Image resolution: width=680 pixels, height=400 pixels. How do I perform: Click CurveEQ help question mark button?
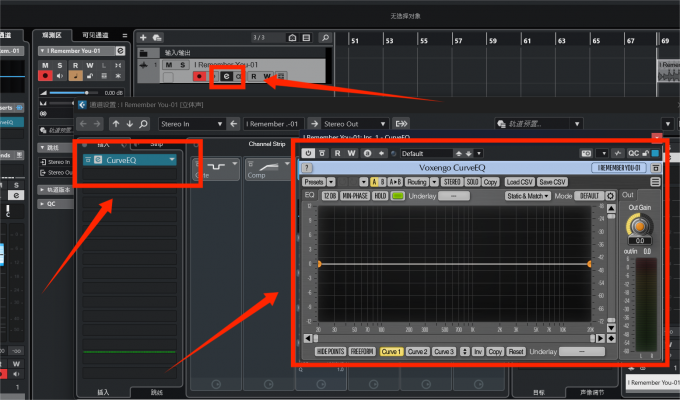307,168
